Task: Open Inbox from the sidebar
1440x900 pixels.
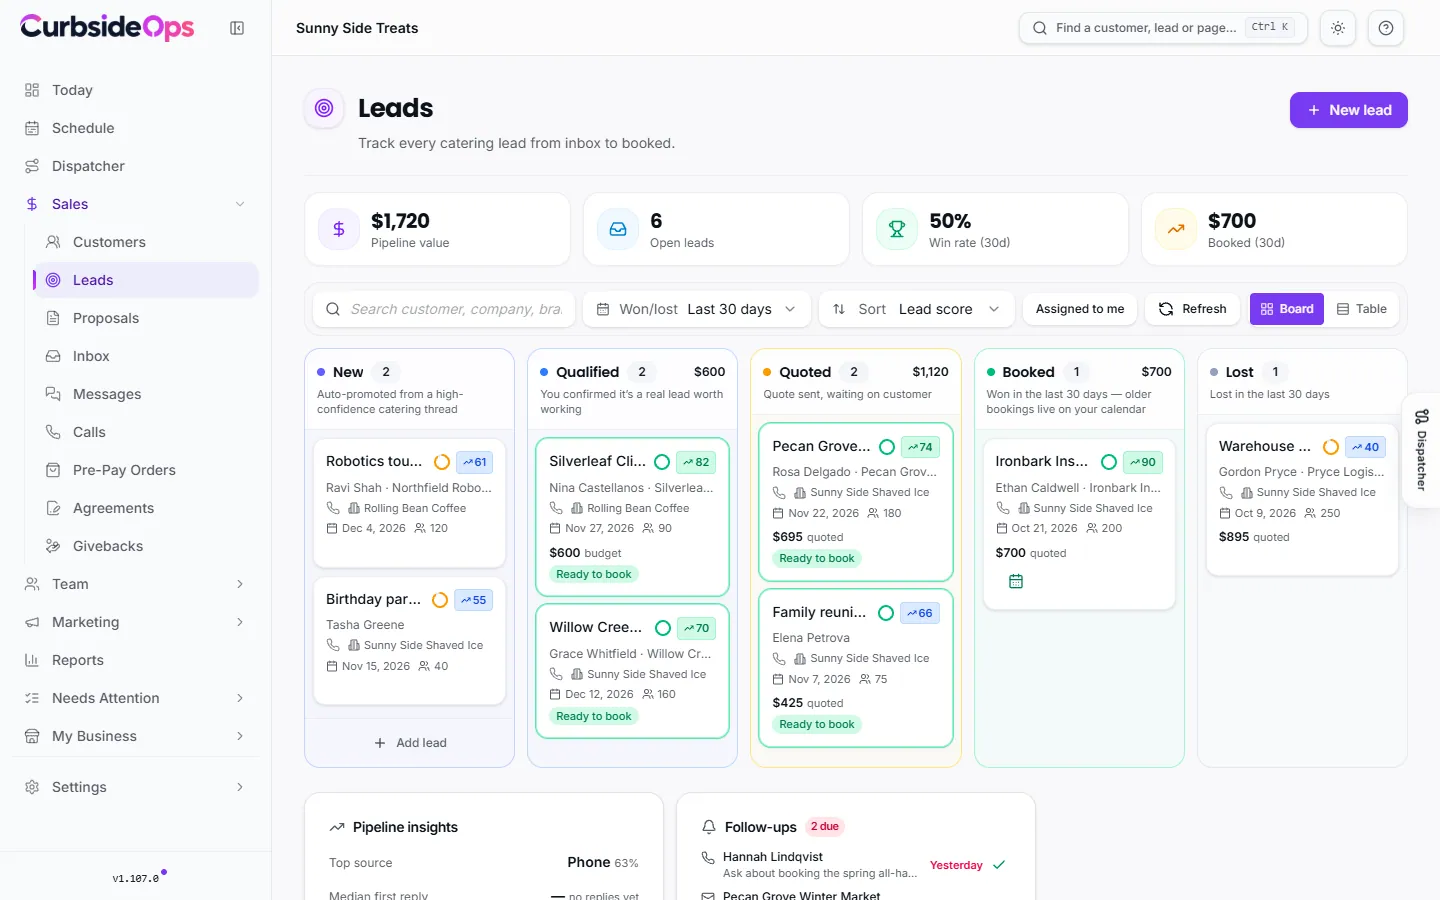Action: click(146, 356)
